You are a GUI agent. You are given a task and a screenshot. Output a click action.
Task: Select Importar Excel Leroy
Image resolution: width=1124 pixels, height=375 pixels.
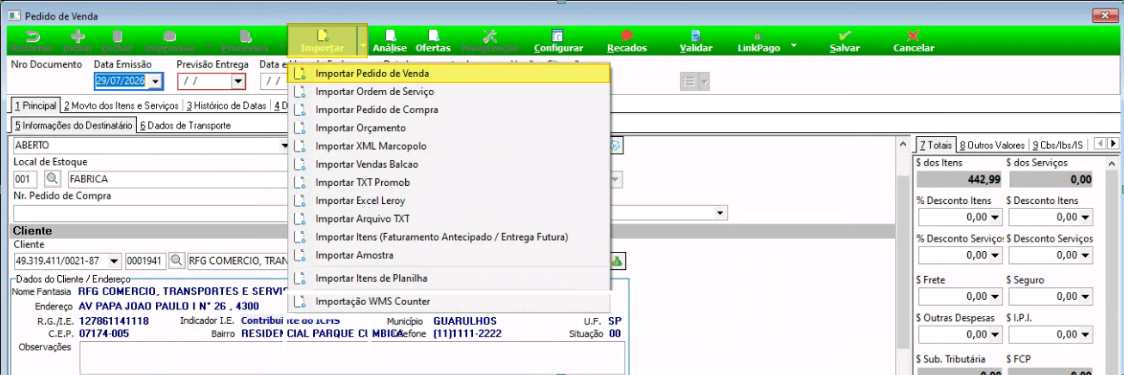pyautogui.click(x=449, y=201)
